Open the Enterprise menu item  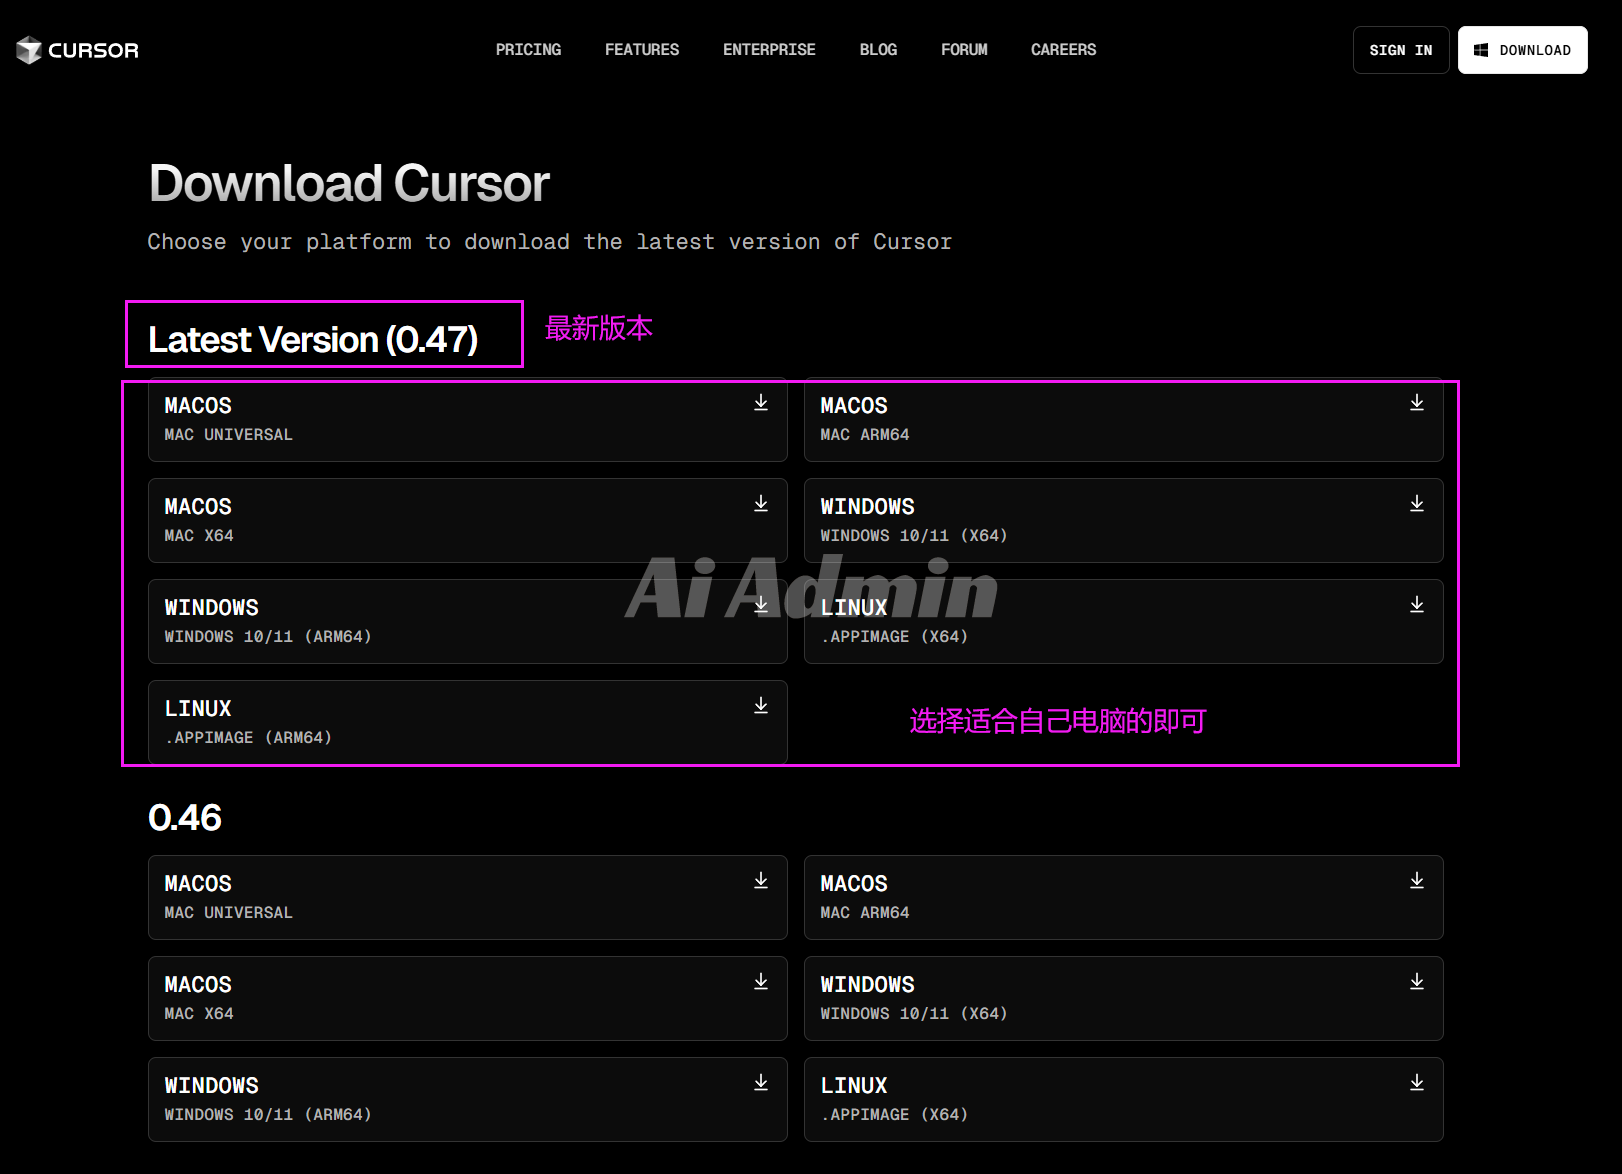pos(769,50)
